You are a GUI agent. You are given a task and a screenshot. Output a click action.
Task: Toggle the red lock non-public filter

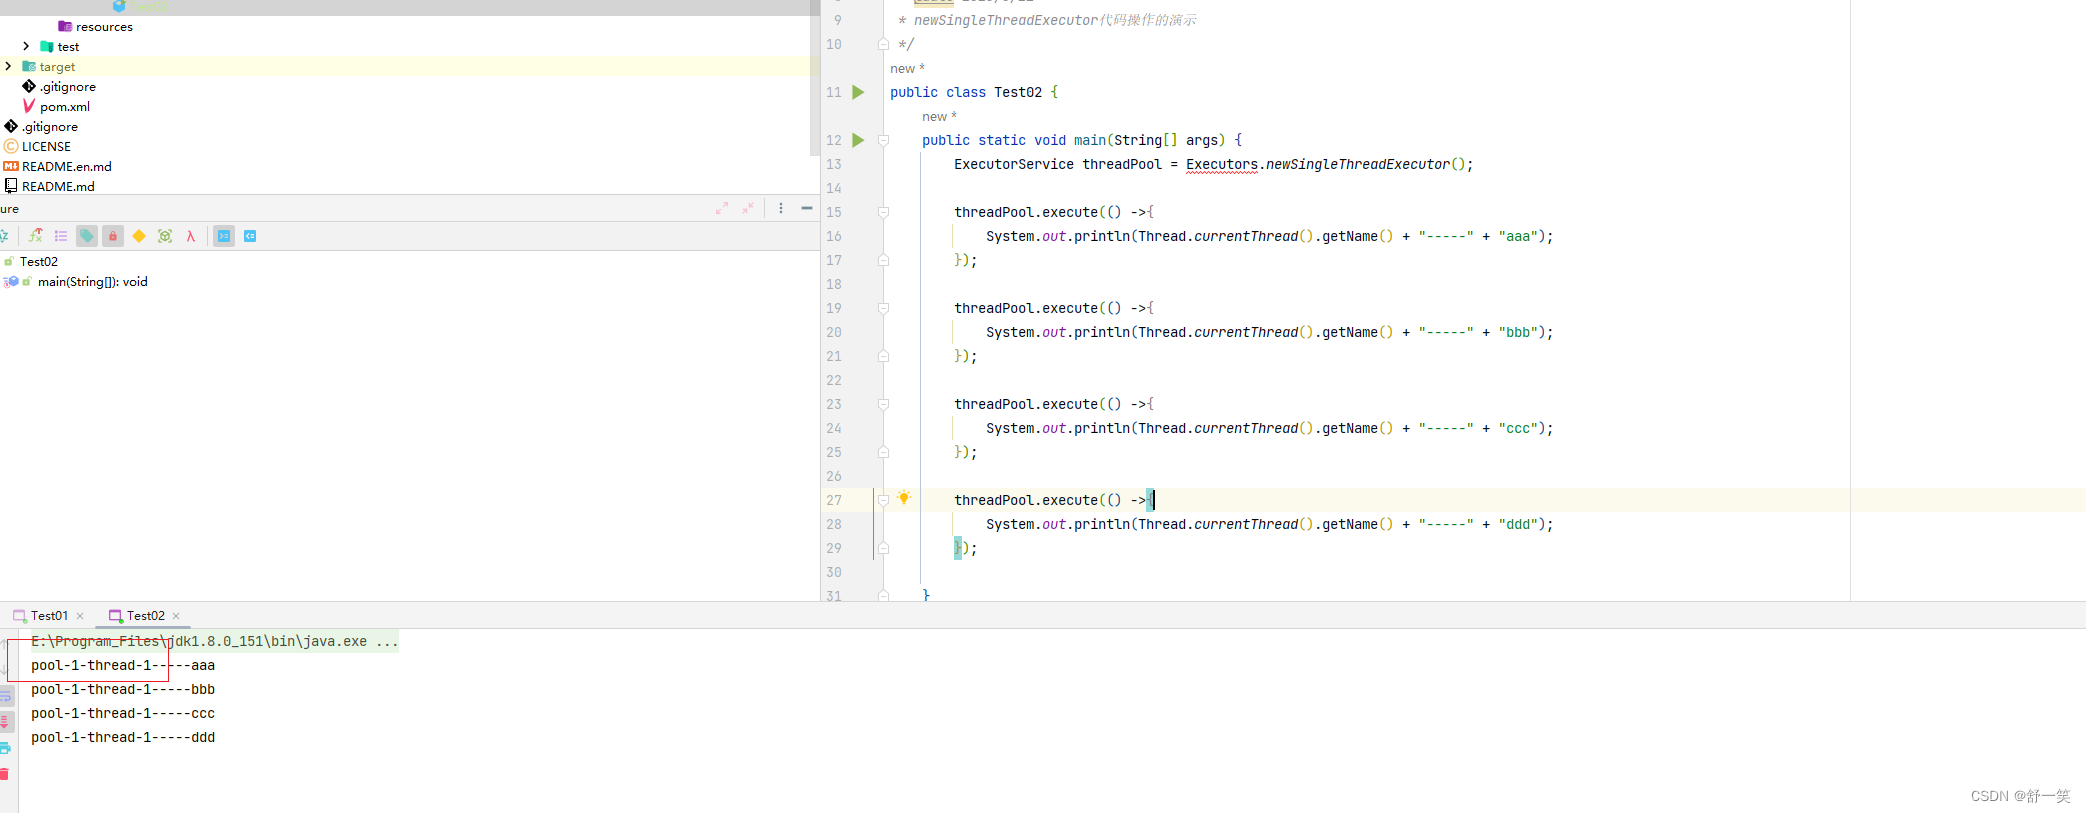pyautogui.click(x=113, y=236)
